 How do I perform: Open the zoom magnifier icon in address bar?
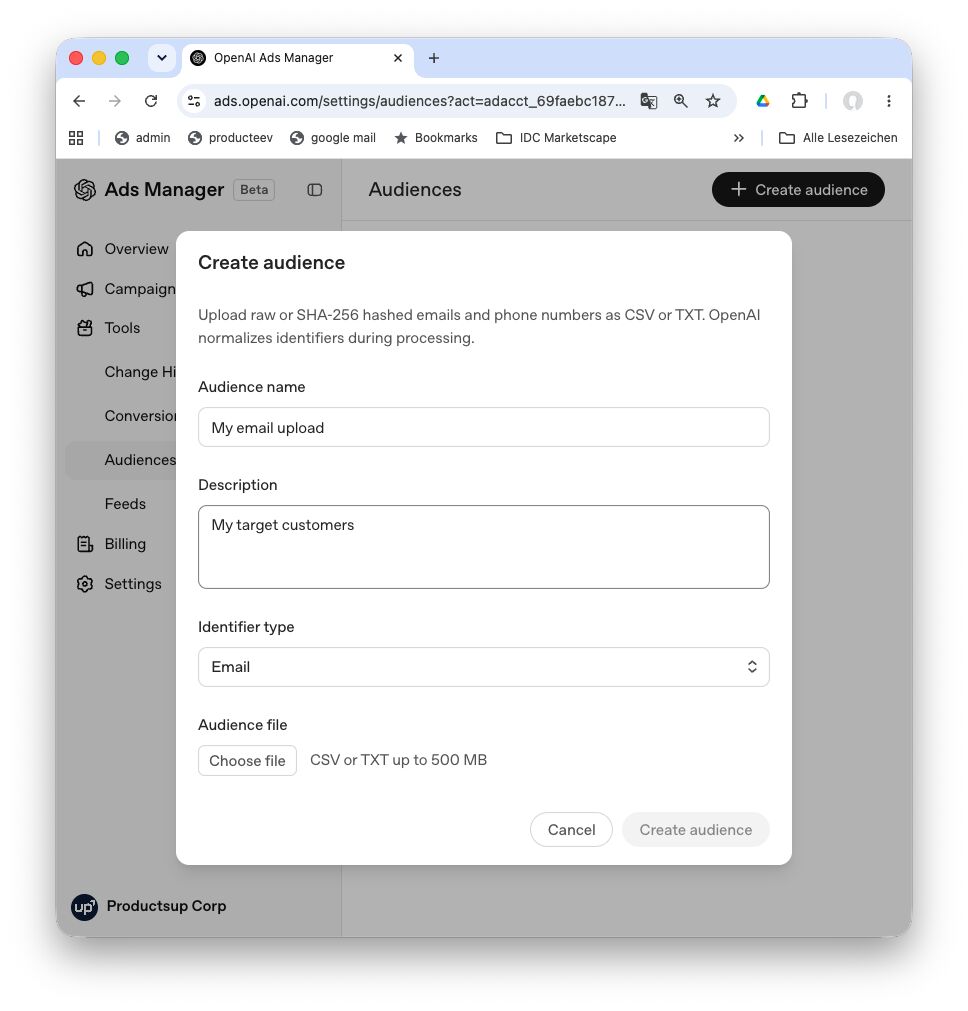[680, 101]
